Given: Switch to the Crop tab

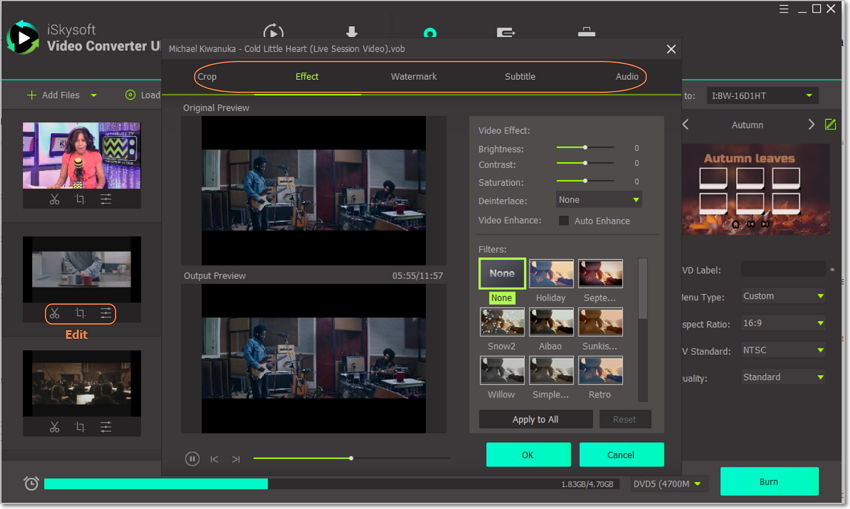Looking at the screenshot, I should pyautogui.click(x=207, y=77).
